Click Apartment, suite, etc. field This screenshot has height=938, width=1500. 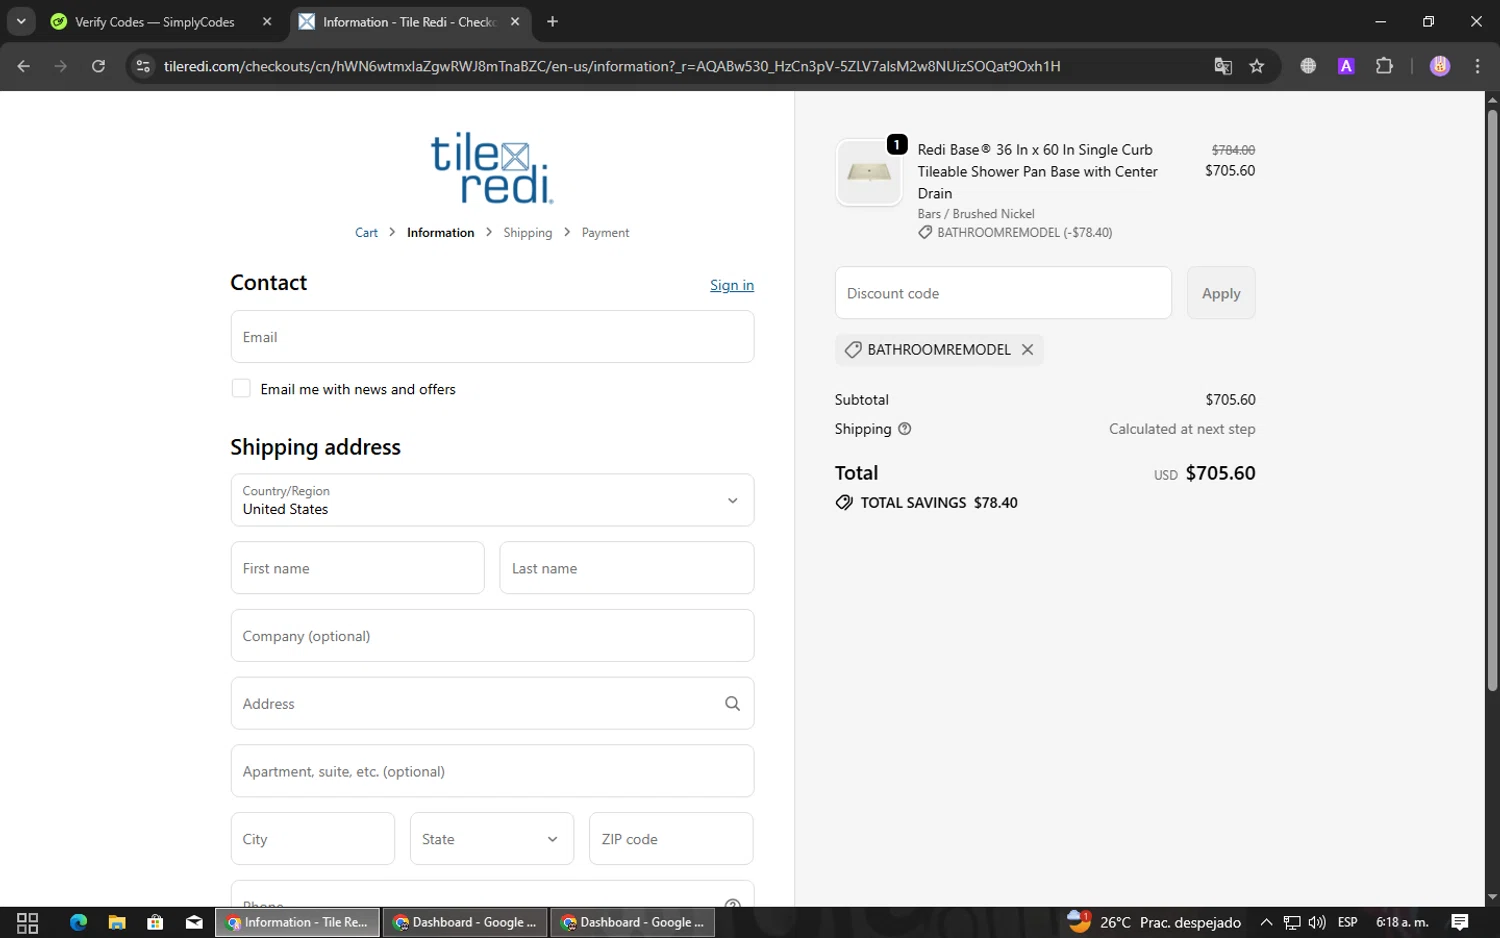pos(492,771)
